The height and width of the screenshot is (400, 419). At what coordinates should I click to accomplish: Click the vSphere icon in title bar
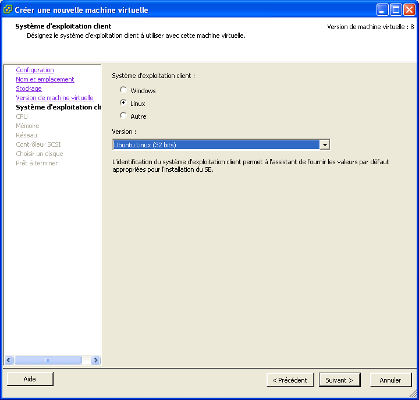(x=7, y=10)
